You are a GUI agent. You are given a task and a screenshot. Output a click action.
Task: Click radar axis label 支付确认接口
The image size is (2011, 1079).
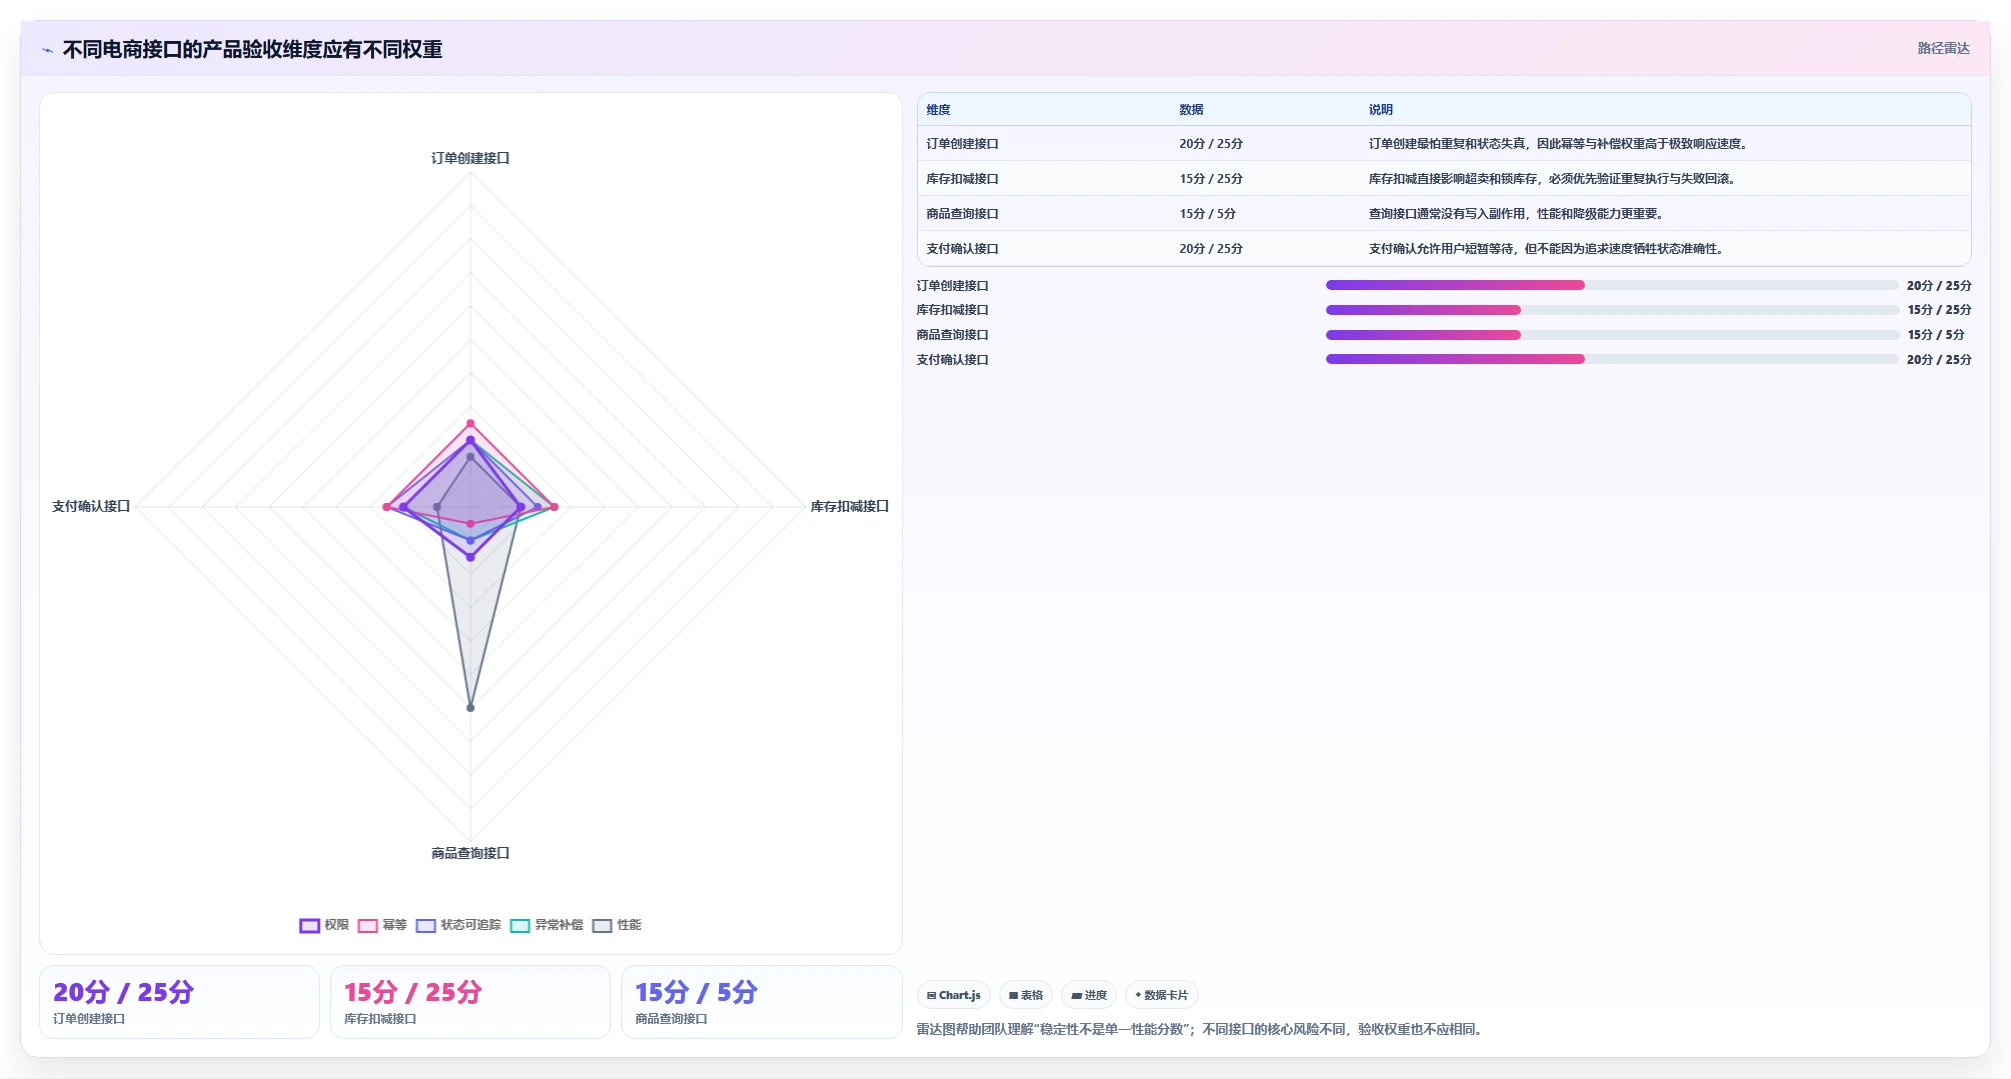[91, 507]
